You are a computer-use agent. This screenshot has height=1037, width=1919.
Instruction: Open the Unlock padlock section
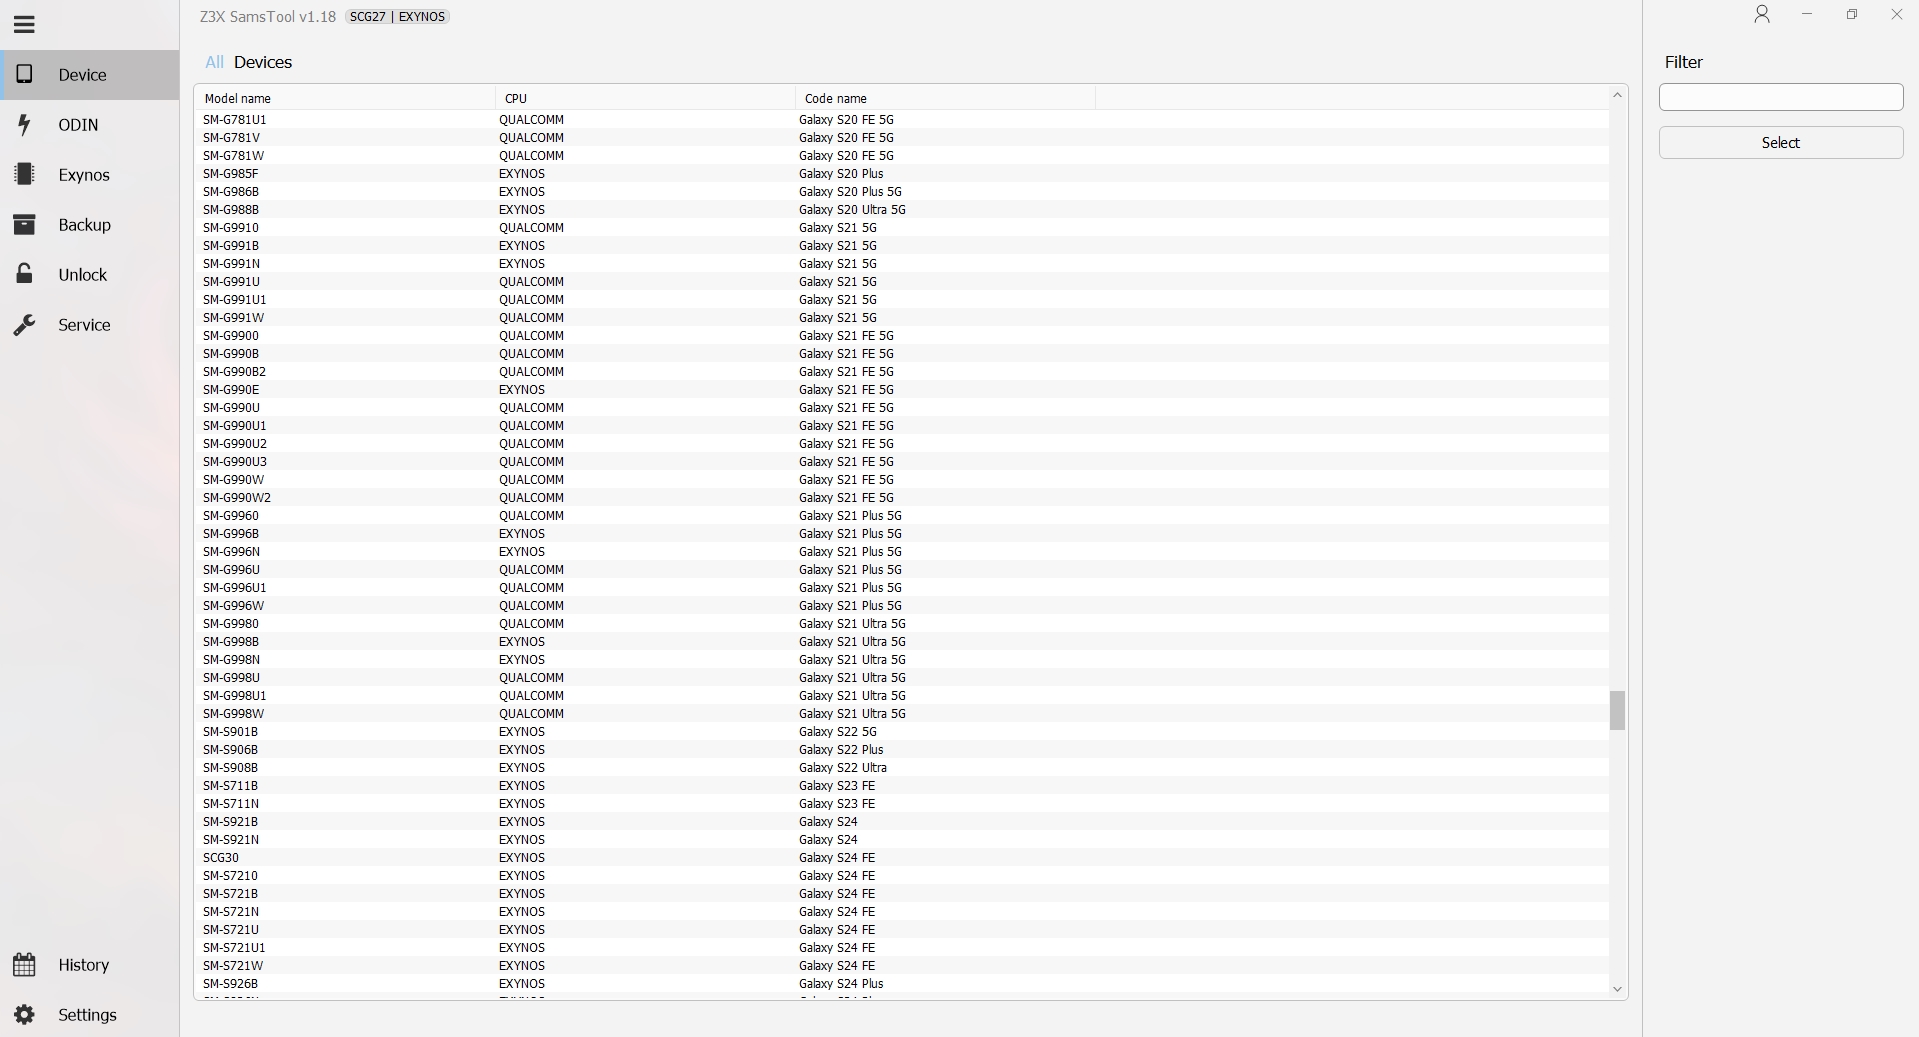[x=24, y=275]
